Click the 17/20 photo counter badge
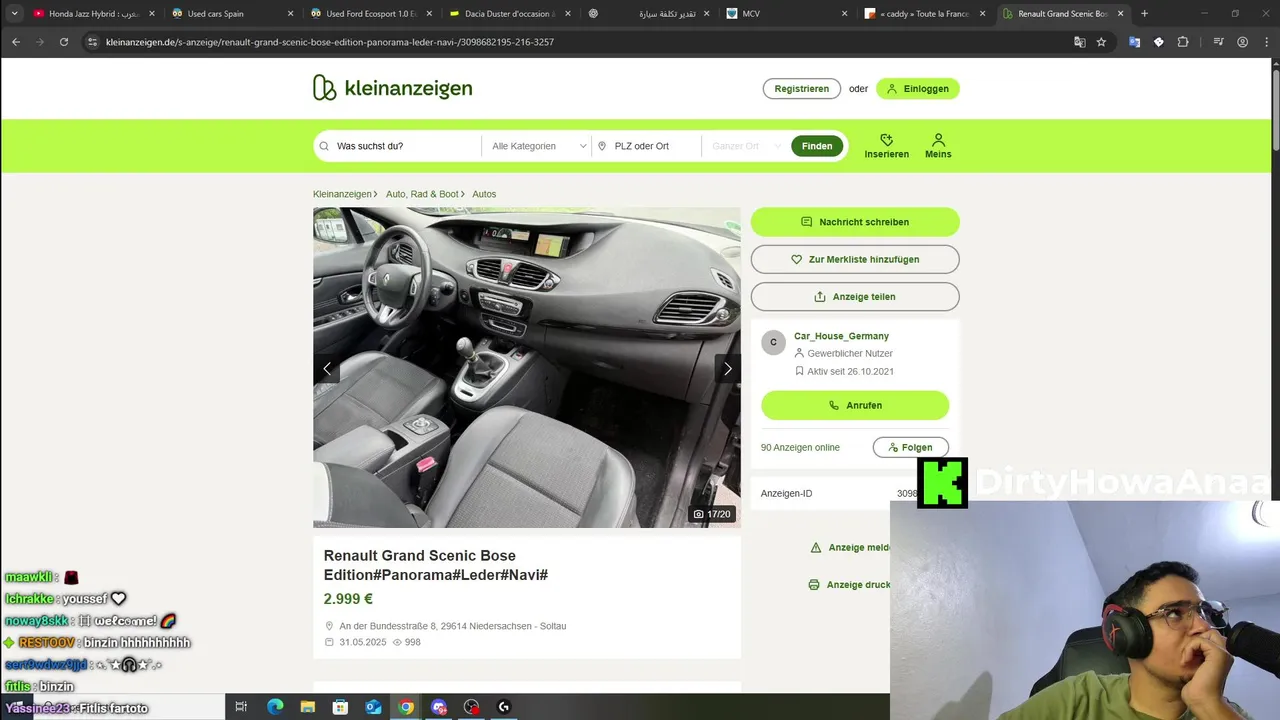The image size is (1280, 720). (x=712, y=514)
